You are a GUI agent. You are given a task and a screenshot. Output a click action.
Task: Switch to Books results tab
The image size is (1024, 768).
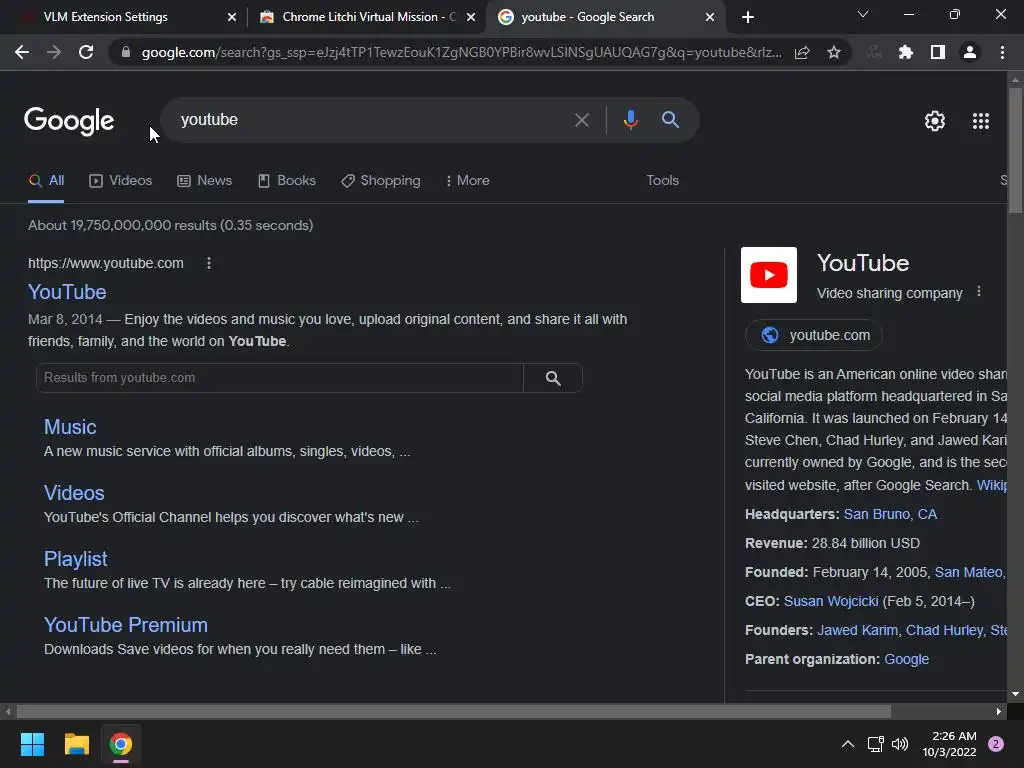pos(287,181)
